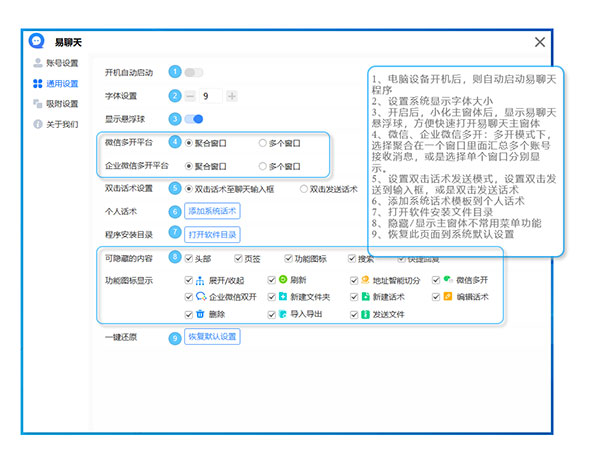
Task: Click the 通用设置 grid icon
Action: coord(38,83)
